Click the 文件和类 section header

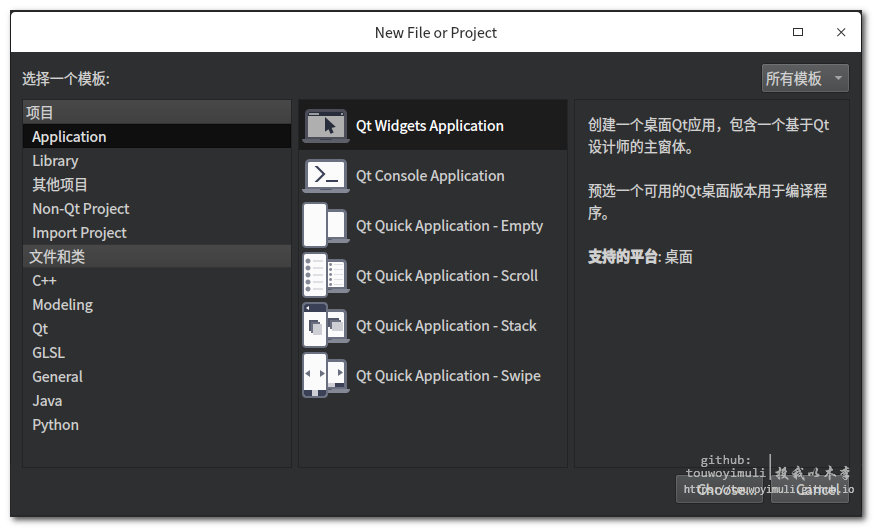pyautogui.click(x=157, y=256)
